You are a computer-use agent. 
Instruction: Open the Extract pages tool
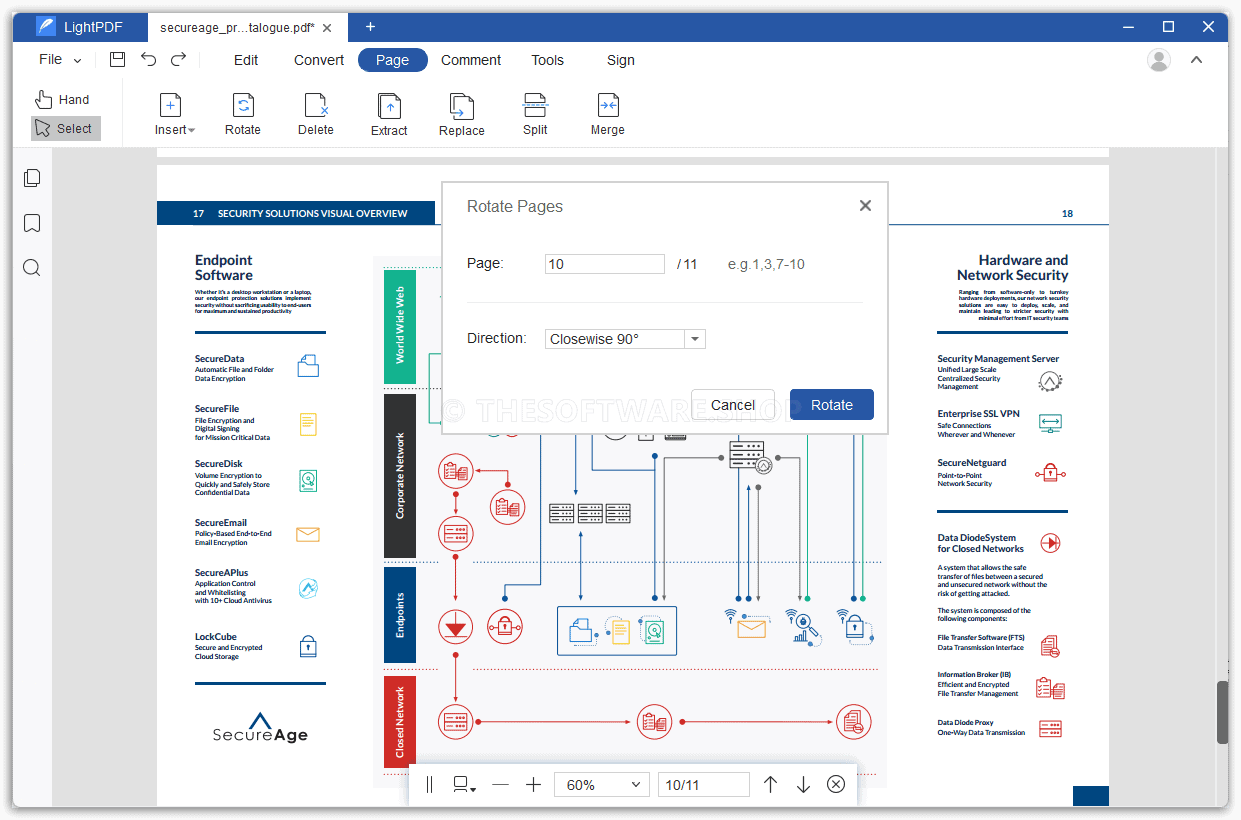[x=389, y=115]
